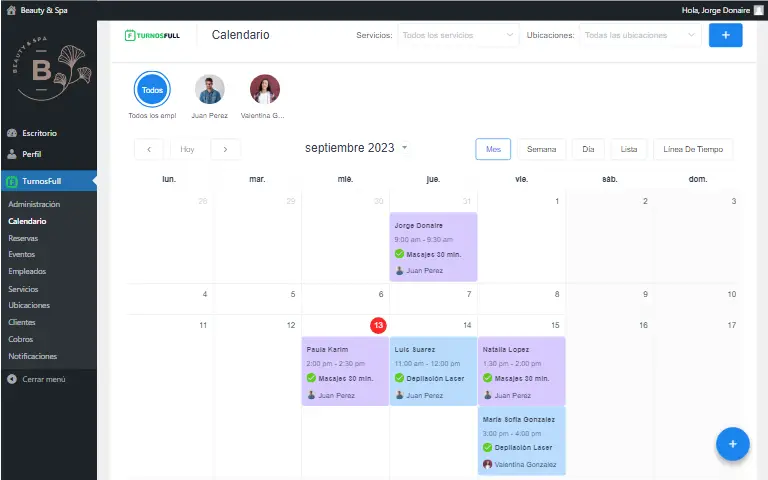Select Juan Perez employee avatar
The height and width of the screenshot is (480, 768).
click(209, 90)
